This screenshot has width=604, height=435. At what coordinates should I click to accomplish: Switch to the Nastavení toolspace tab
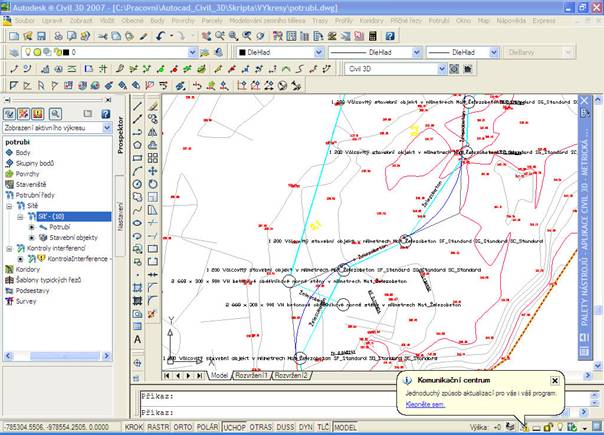coord(120,216)
